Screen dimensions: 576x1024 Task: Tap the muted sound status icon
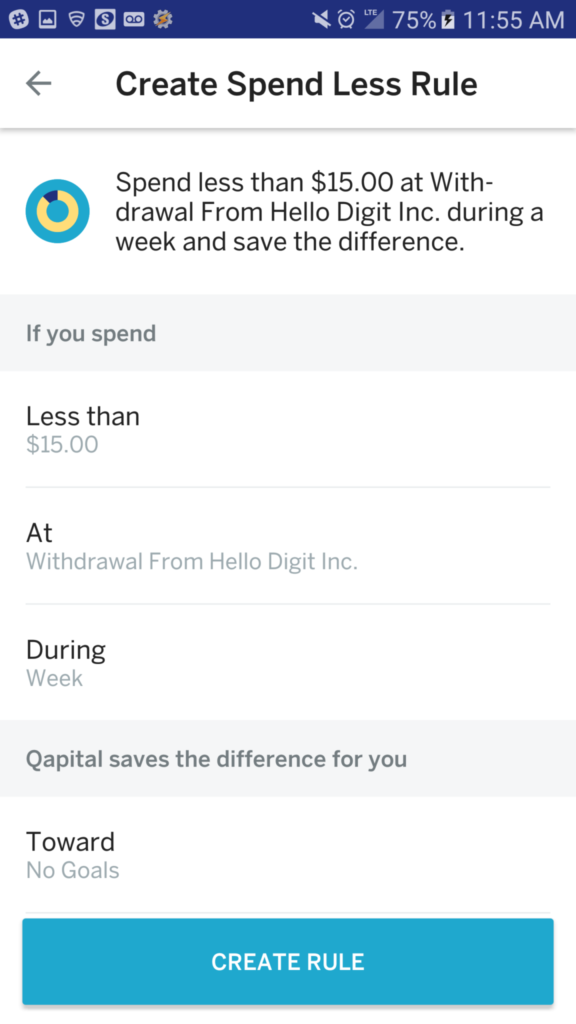[322, 20]
